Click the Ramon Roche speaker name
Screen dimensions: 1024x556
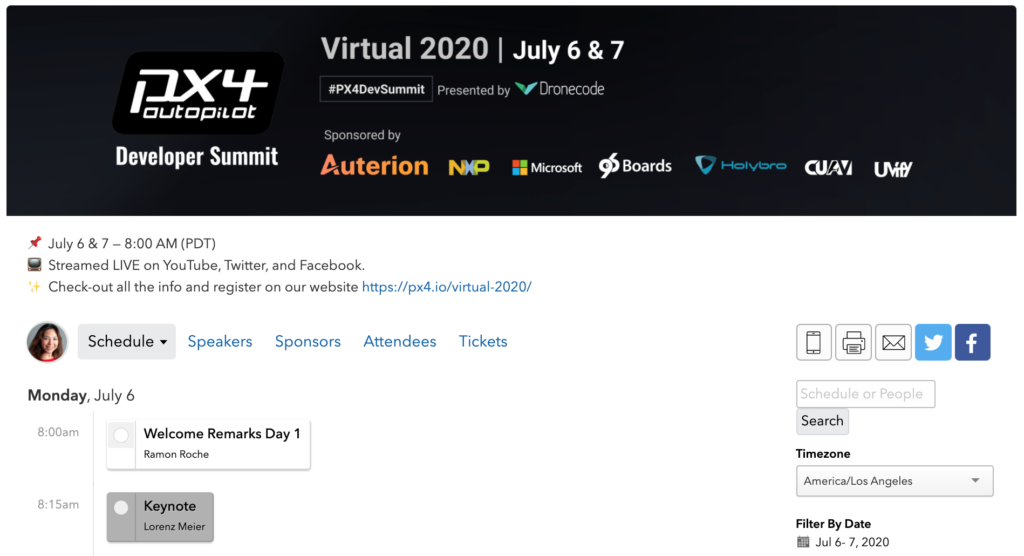coord(176,454)
